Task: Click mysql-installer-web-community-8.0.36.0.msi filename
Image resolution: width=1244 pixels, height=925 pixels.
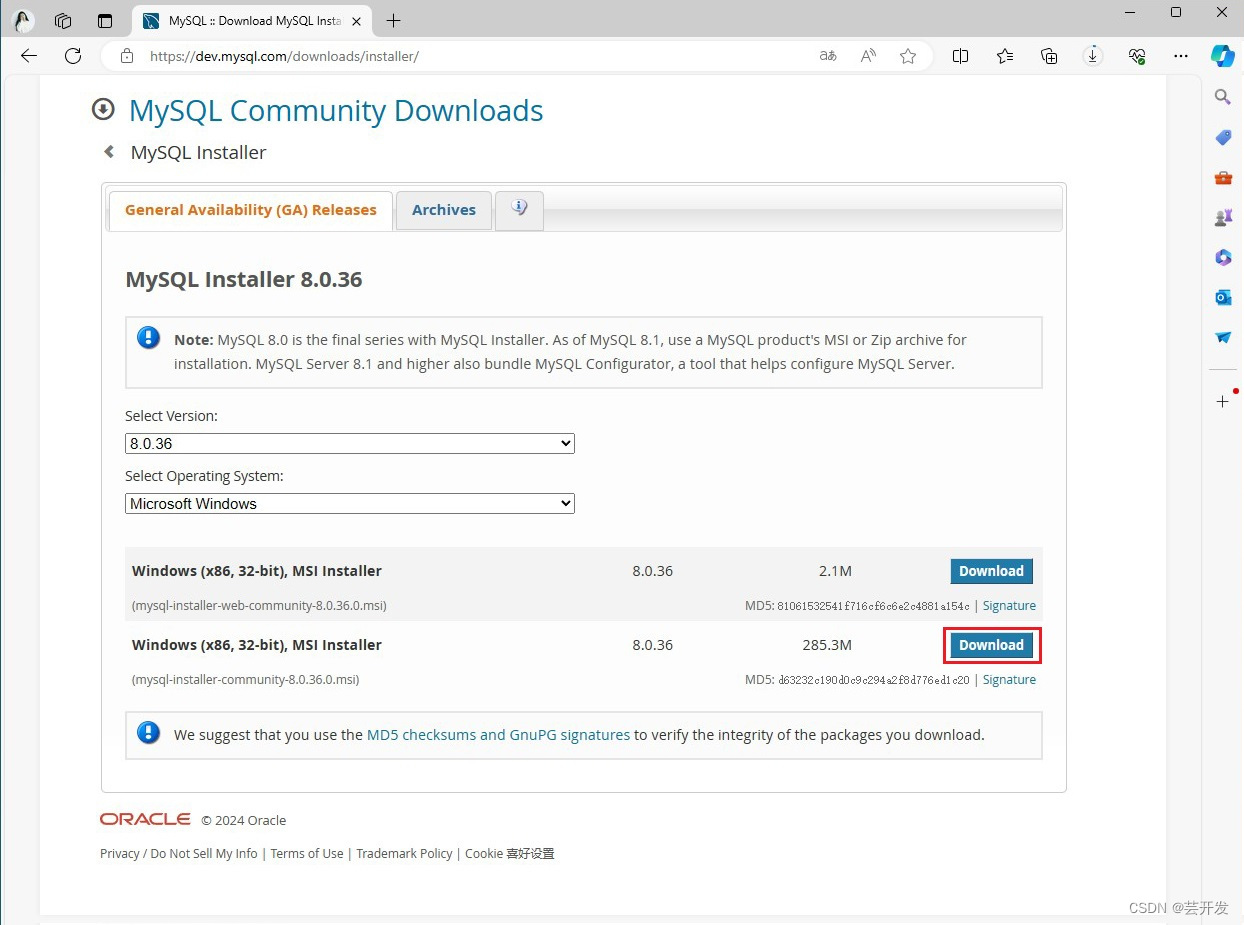Action: (x=259, y=606)
